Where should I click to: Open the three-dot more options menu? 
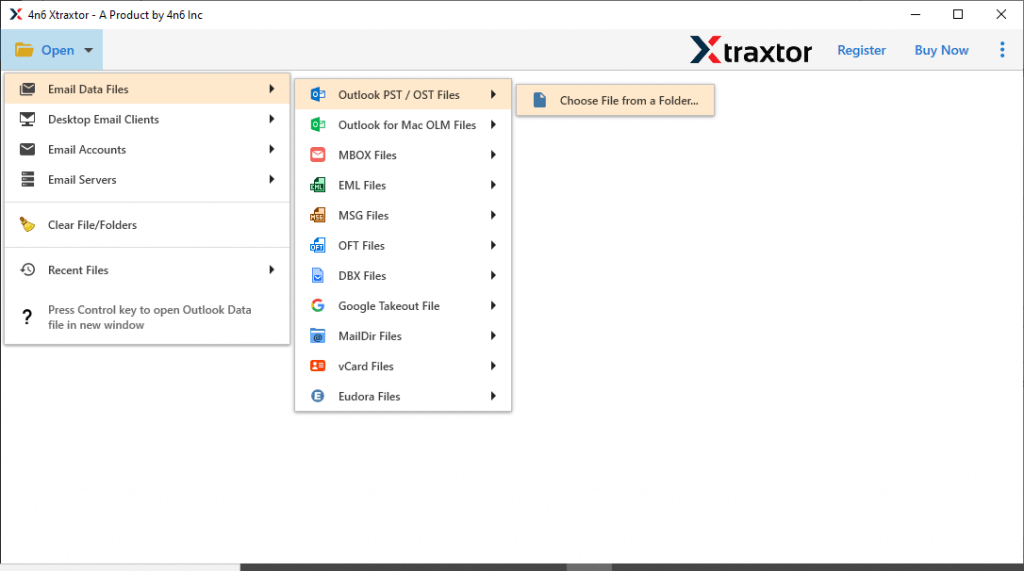click(x=1002, y=50)
